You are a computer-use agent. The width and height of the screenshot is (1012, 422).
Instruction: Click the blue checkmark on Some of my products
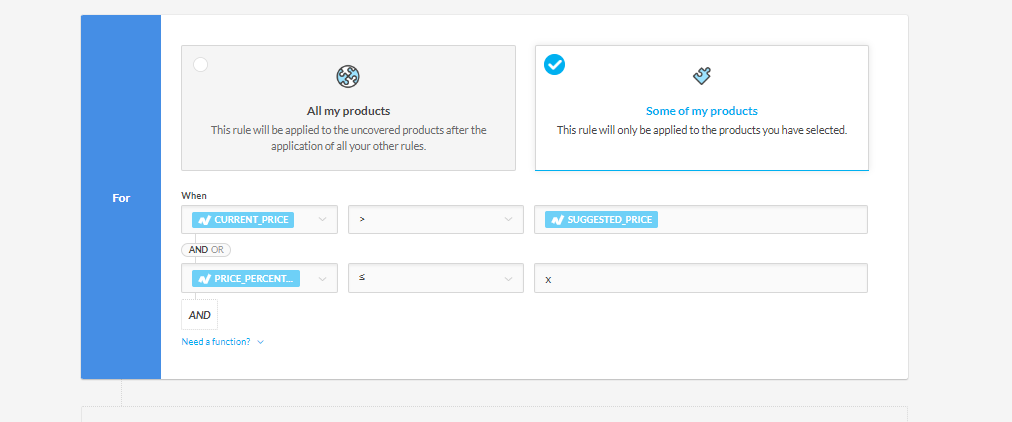point(554,65)
